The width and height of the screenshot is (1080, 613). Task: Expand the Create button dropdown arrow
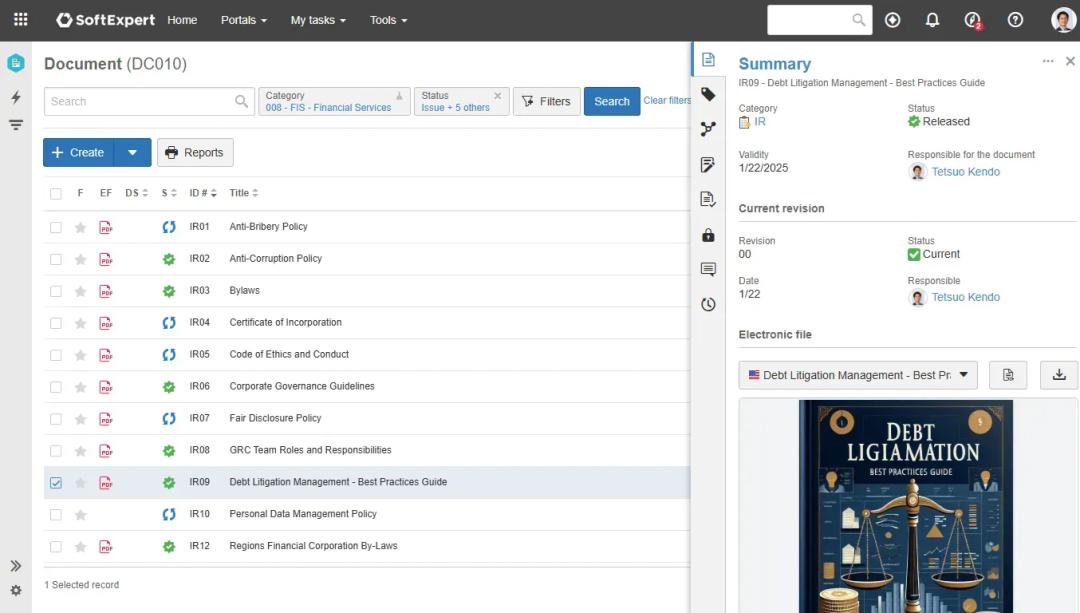click(x=133, y=153)
